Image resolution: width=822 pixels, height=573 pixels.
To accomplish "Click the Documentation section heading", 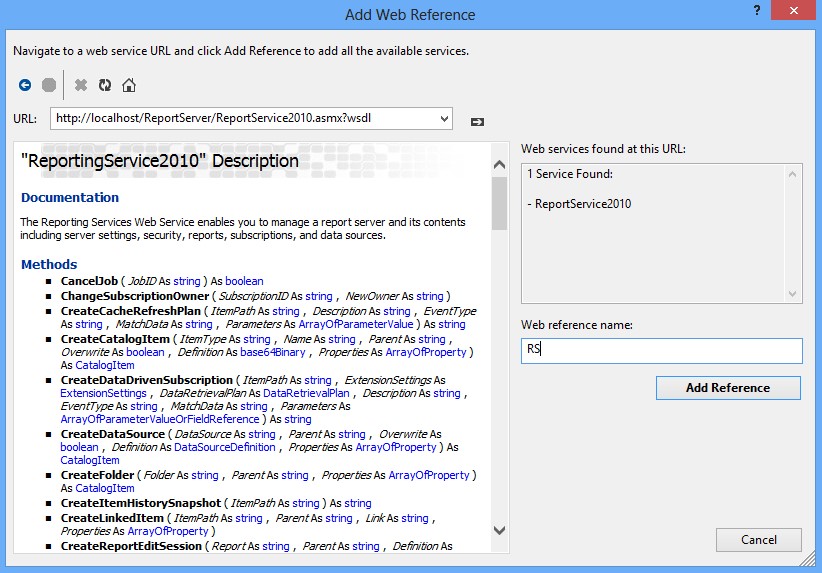I will (70, 198).
